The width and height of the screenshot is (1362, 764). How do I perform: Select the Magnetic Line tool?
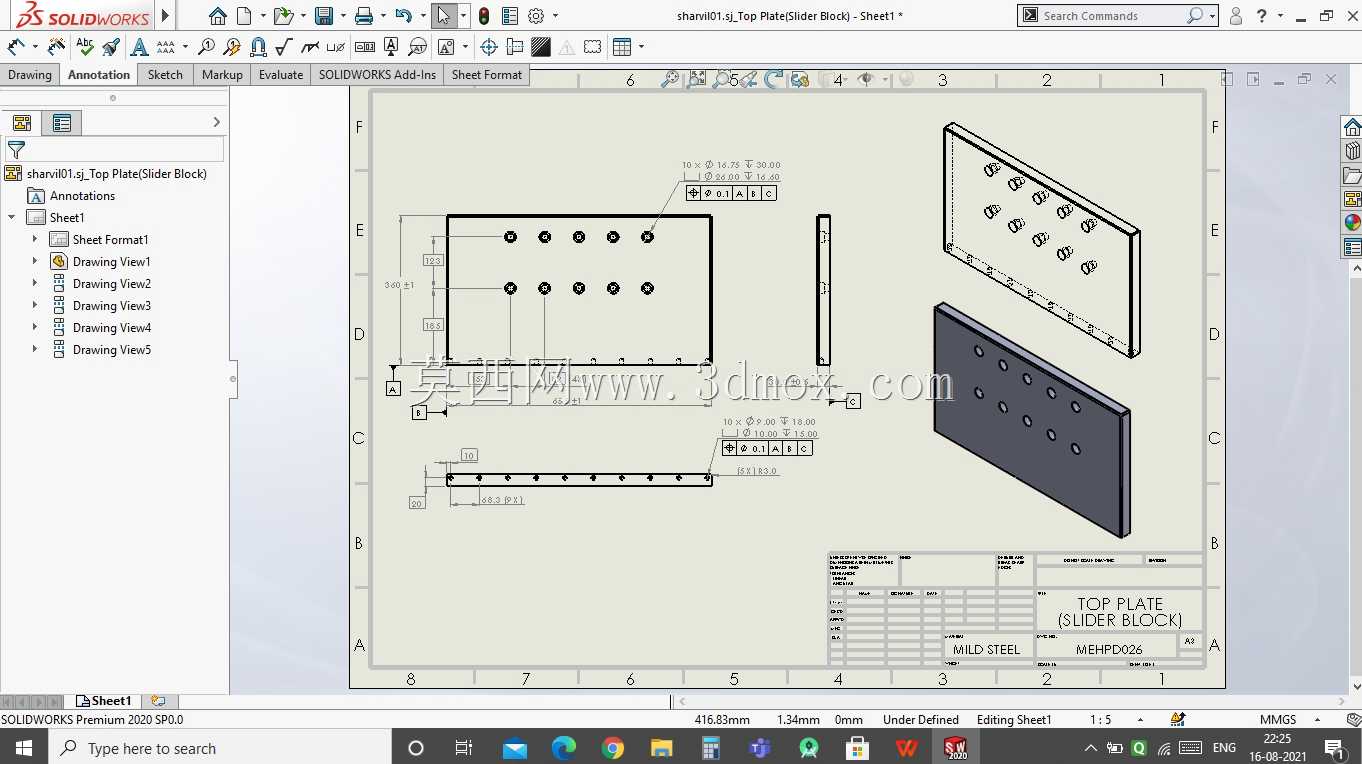point(258,47)
